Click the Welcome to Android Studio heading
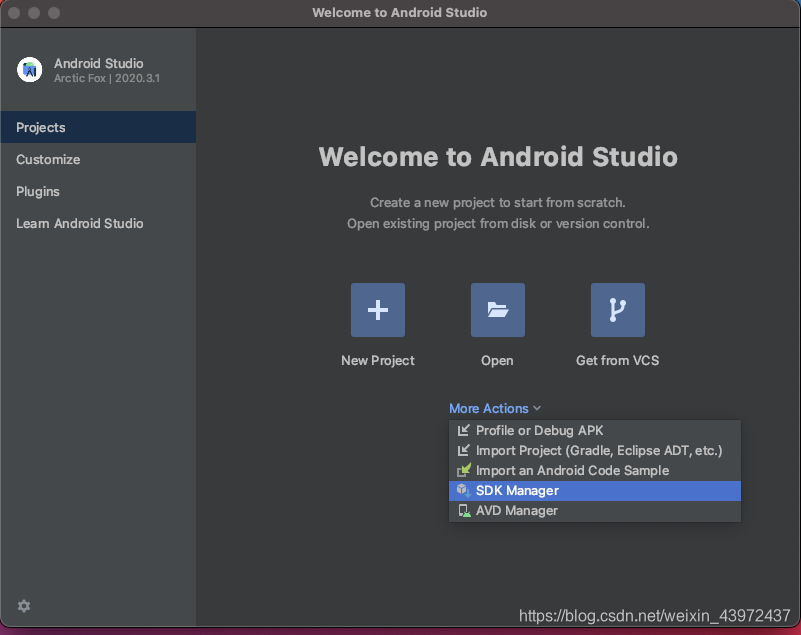801x635 pixels. (498, 156)
